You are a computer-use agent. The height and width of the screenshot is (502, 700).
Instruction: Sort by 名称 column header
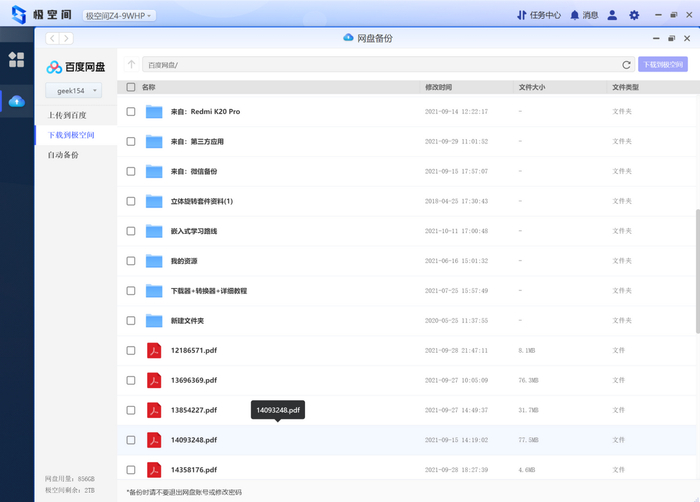(149, 87)
